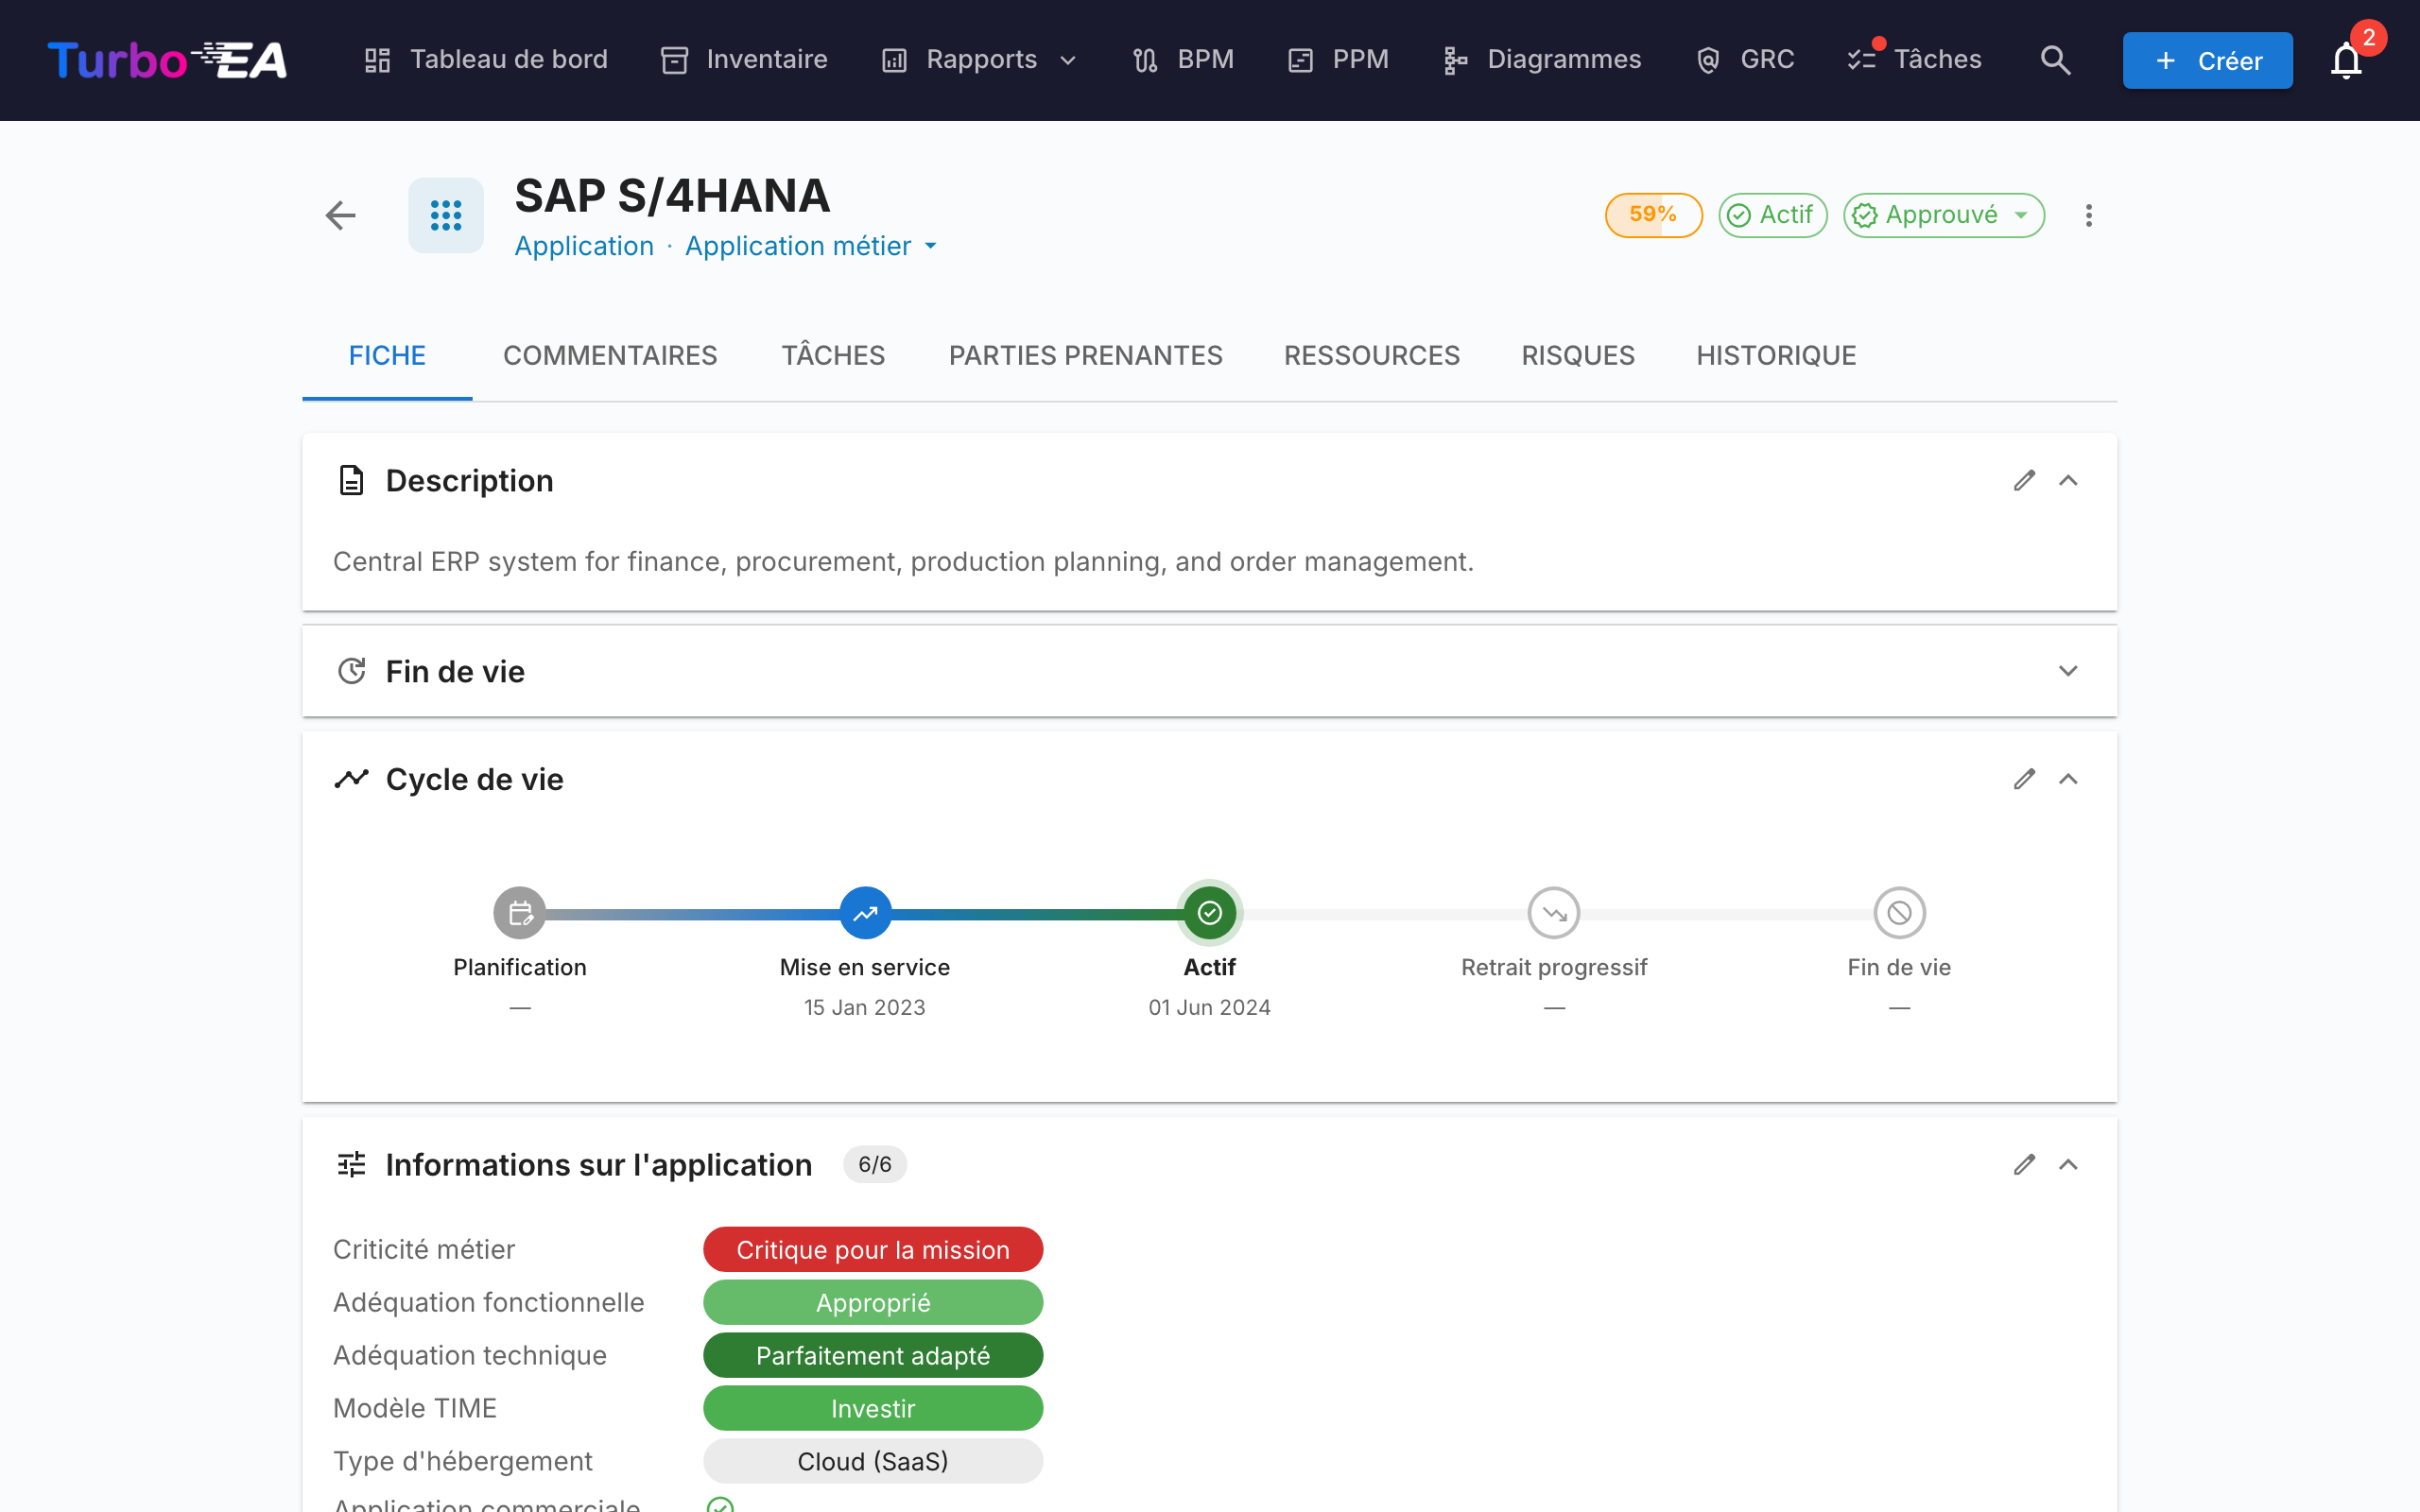
Task: Select the FICHE tab
Action: [x=387, y=356]
